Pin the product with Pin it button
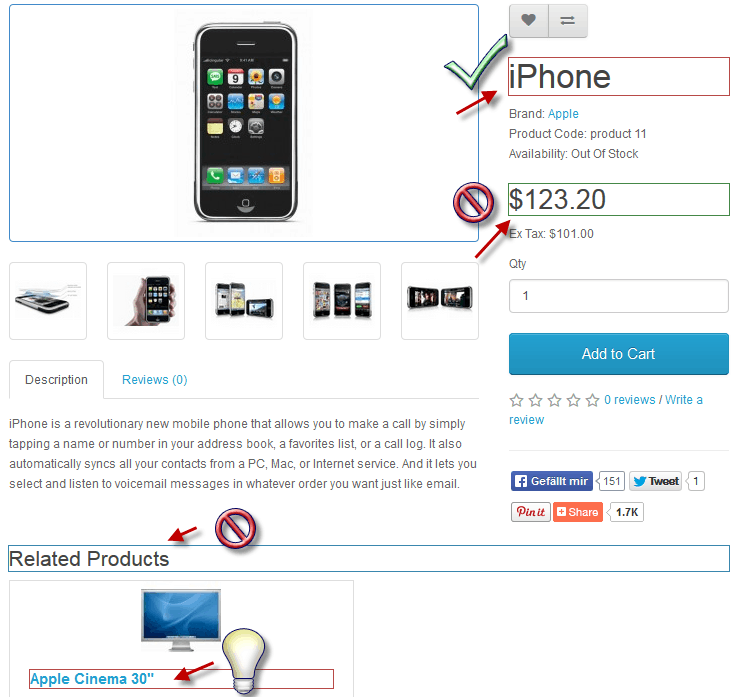 tap(531, 512)
